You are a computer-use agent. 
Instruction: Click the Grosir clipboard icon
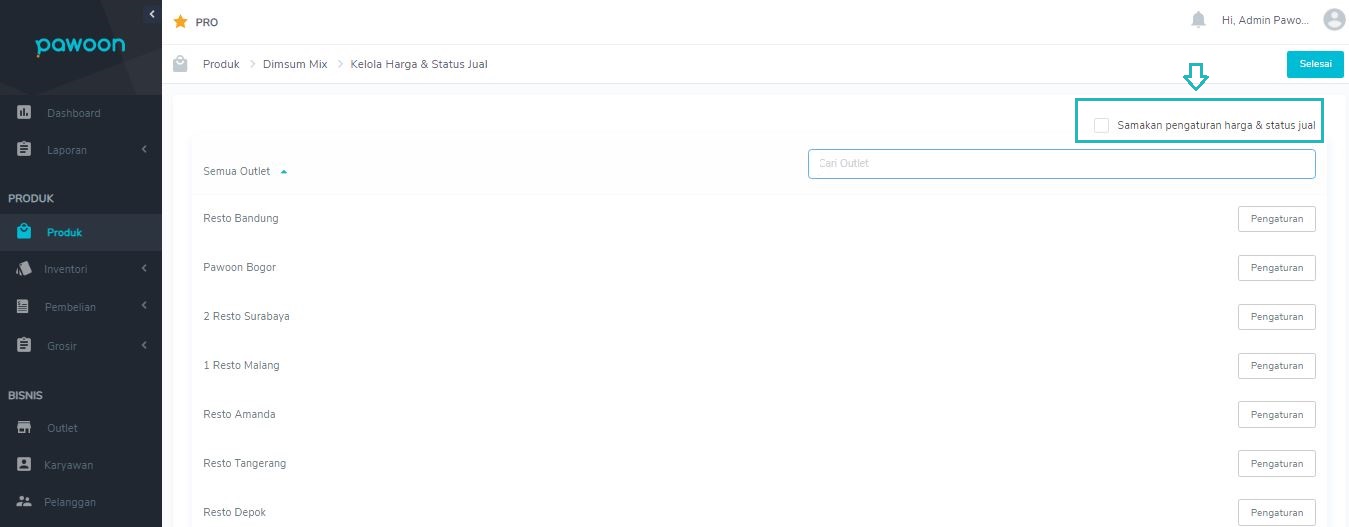[x=25, y=346]
